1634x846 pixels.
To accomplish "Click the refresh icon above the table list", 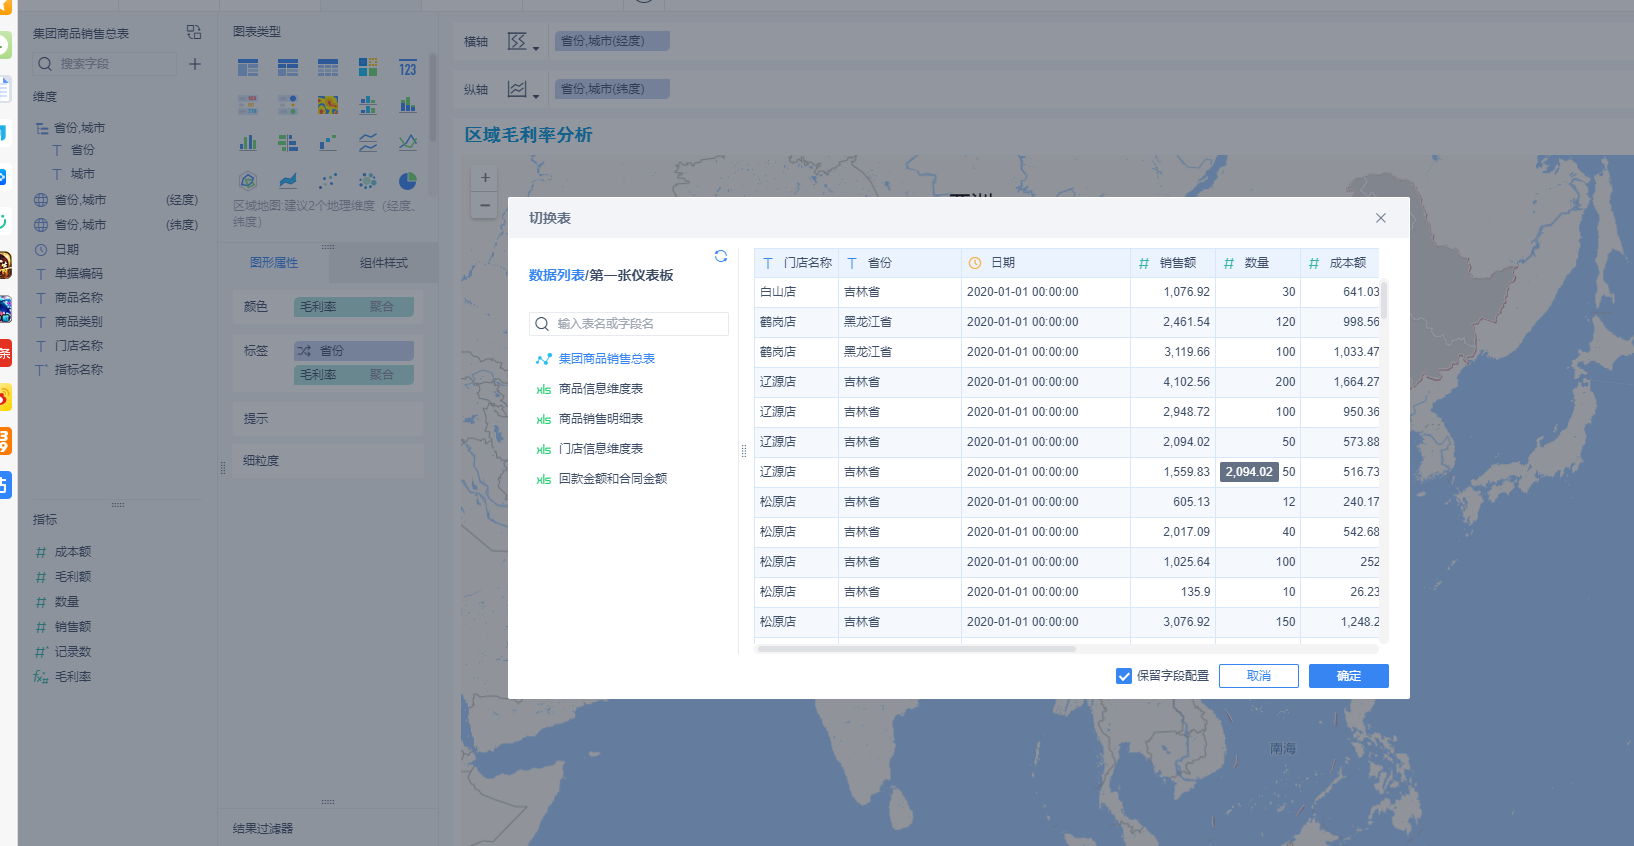I will click(x=720, y=256).
